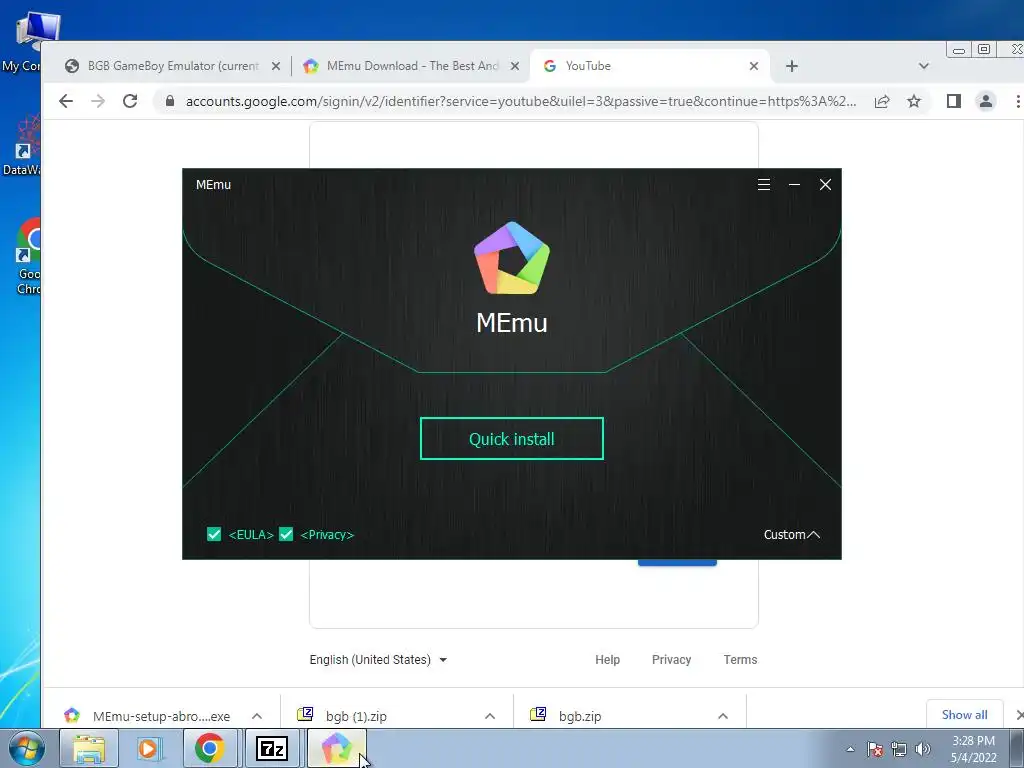Click MEmu installer taskbar icon

[336, 748]
